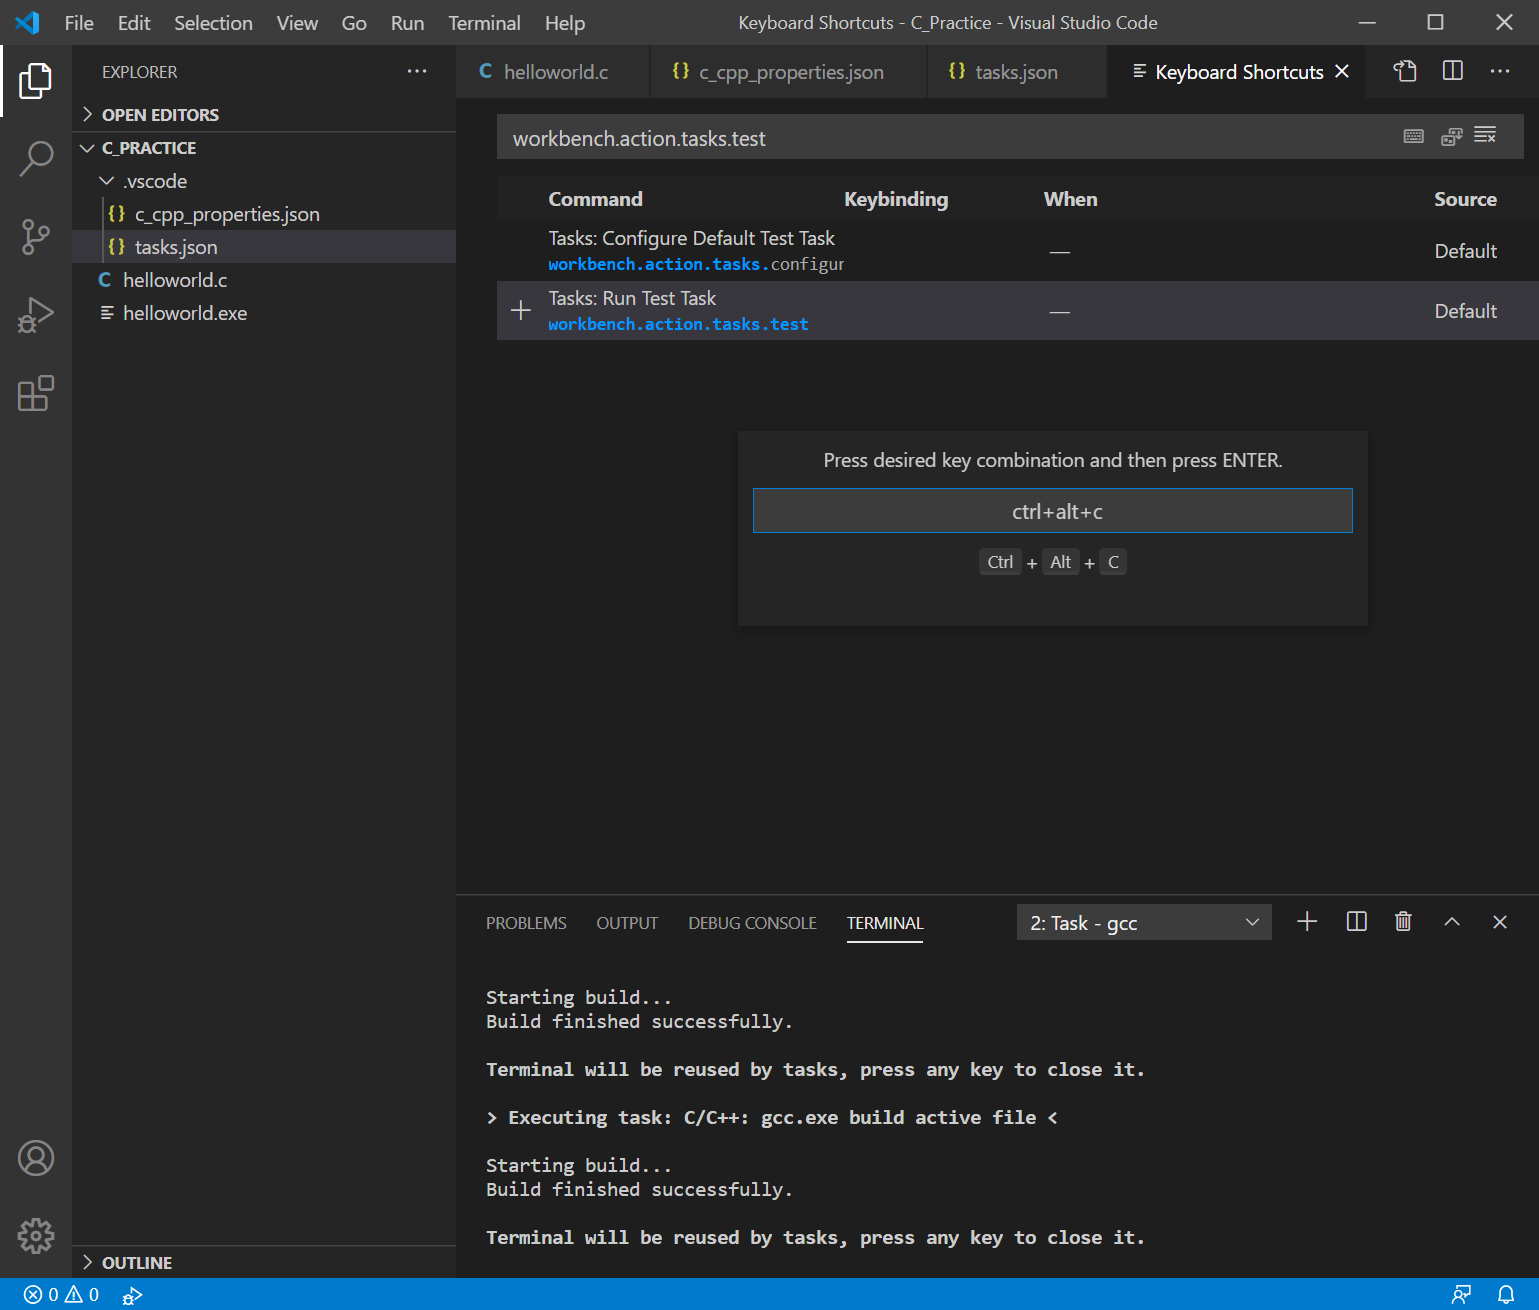Viewport: 1539px width, 1310px height.
Task: Open the feedback icon in status bar
Action: (x=1461, y=1295)
